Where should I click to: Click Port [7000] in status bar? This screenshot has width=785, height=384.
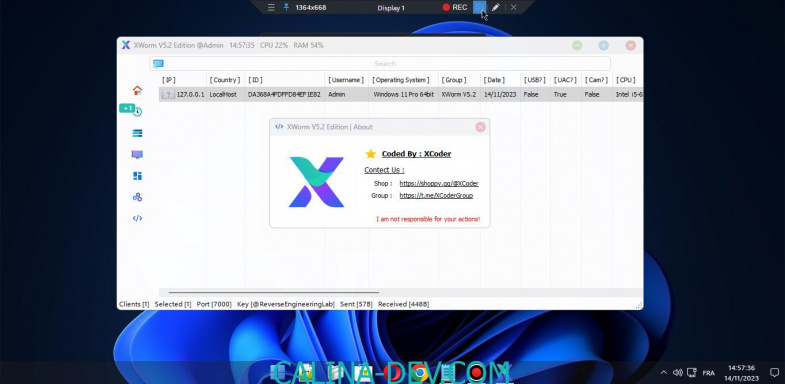[214, 304]
